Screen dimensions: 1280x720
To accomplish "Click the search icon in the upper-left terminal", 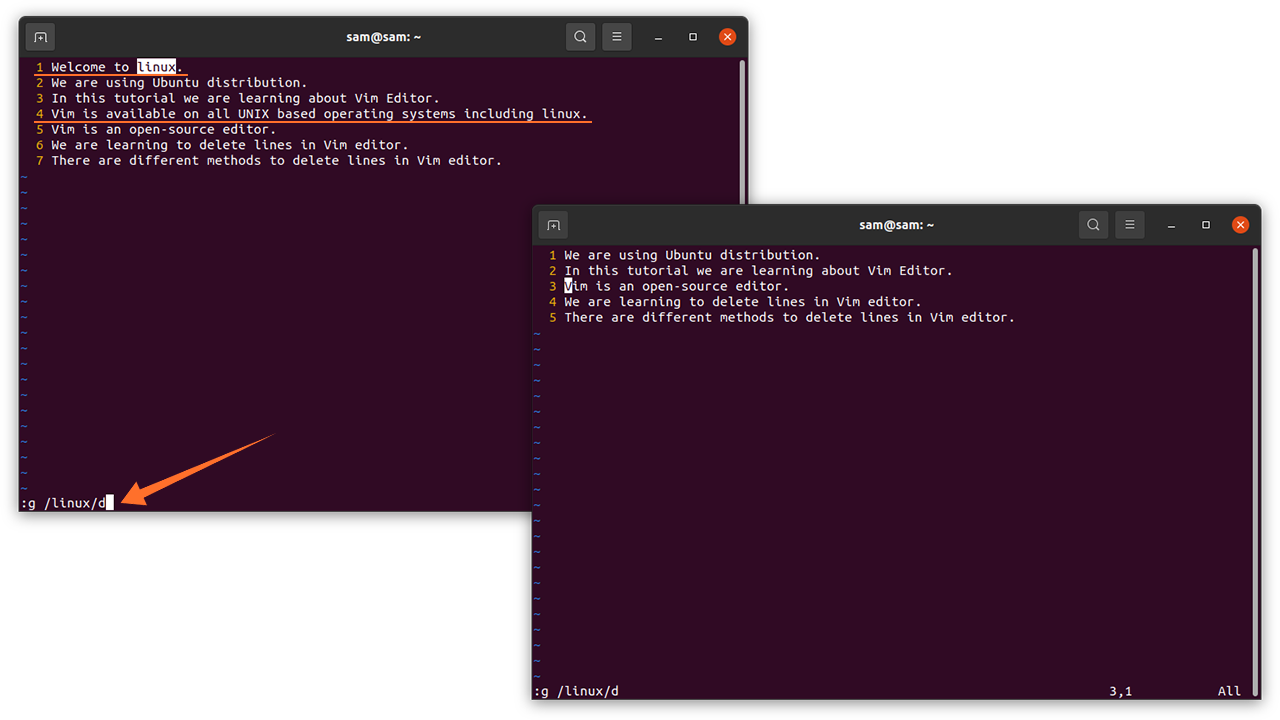I will (x=580, y=37).
